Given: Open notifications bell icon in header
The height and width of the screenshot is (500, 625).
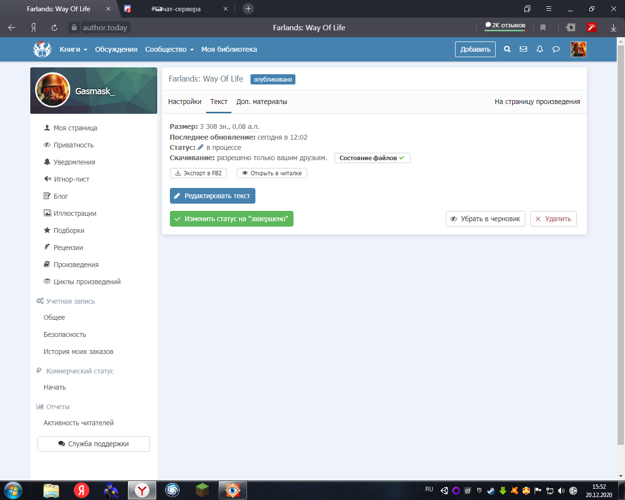Looking at the screenshot, I should [x=540, y=49].
